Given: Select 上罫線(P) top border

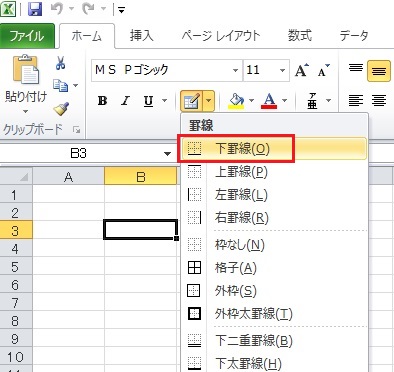Looking at the screenshot, I should (274, 172).
